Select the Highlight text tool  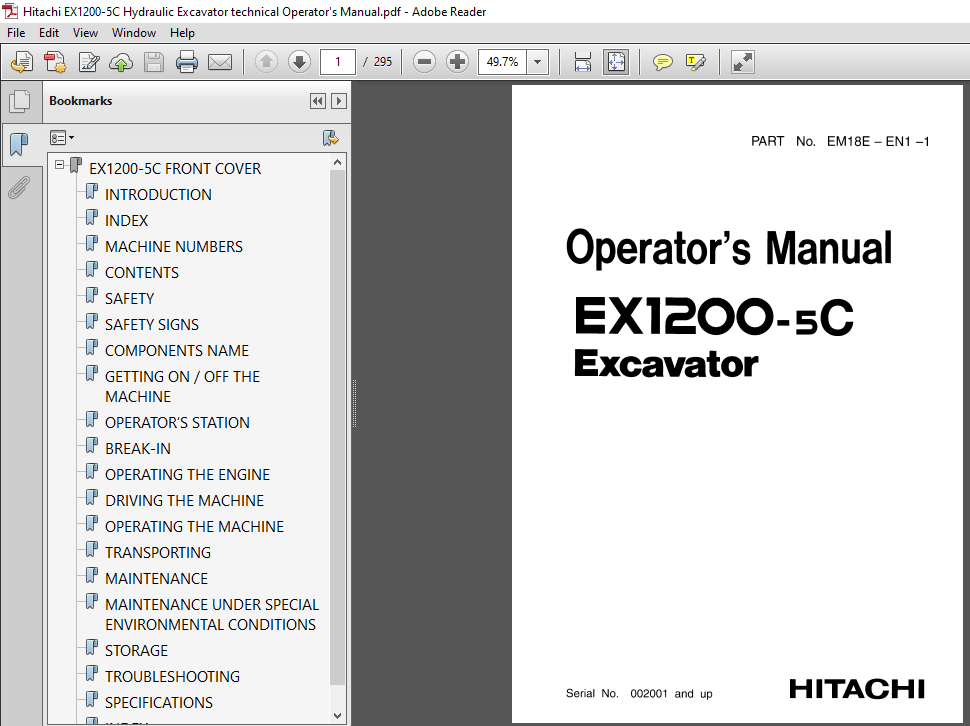tap(696, 62)
